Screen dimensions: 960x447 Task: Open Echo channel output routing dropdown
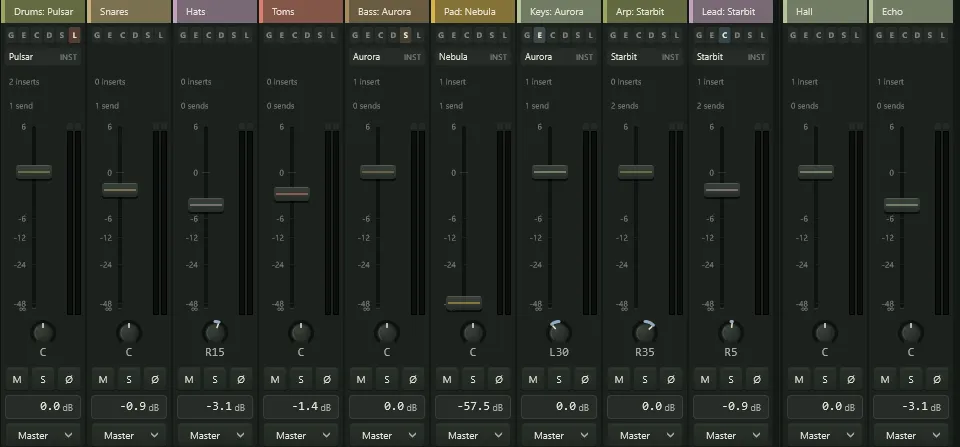click(910, 435)
